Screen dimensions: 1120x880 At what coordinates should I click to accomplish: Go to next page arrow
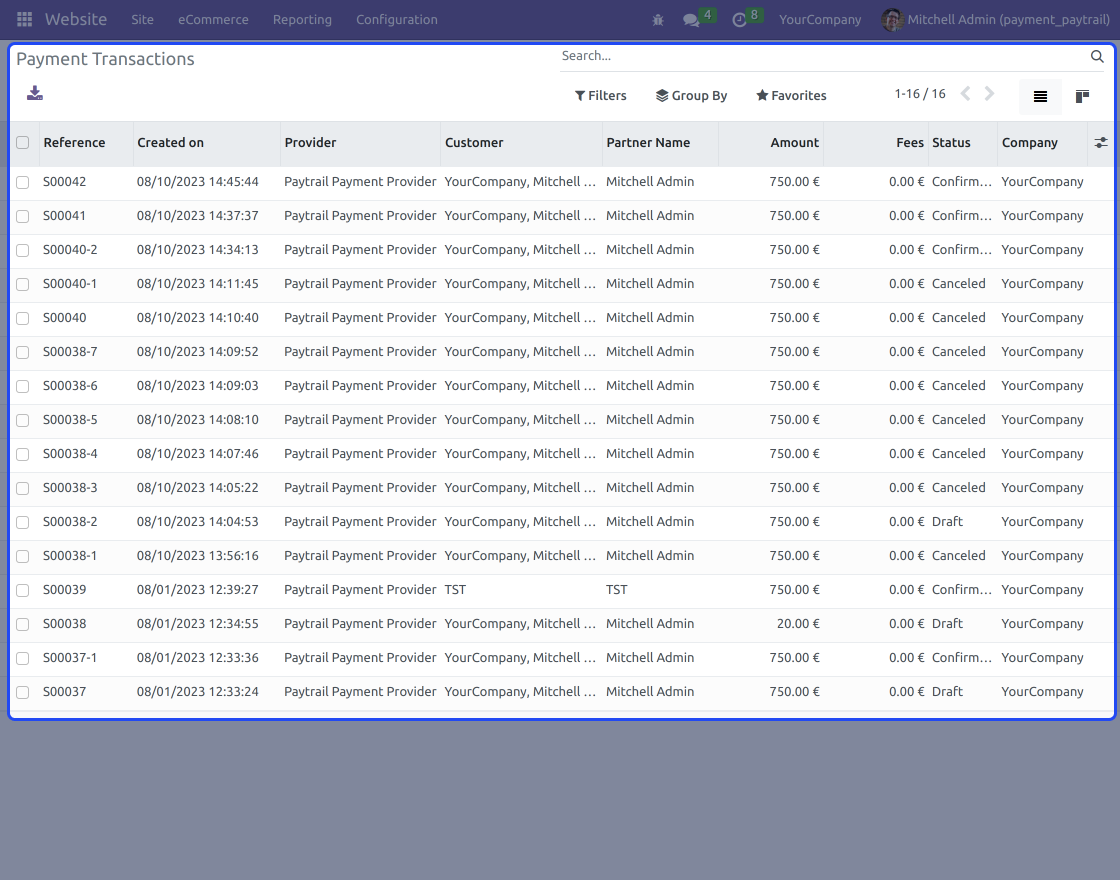click(989, 94)
